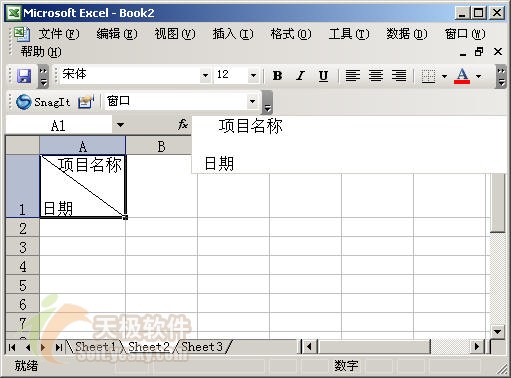Image resolution: width=511 pixels, height=378 pixels.
Task: Click the SnagIt window capture icon
Action: click(x=86, y=102)
